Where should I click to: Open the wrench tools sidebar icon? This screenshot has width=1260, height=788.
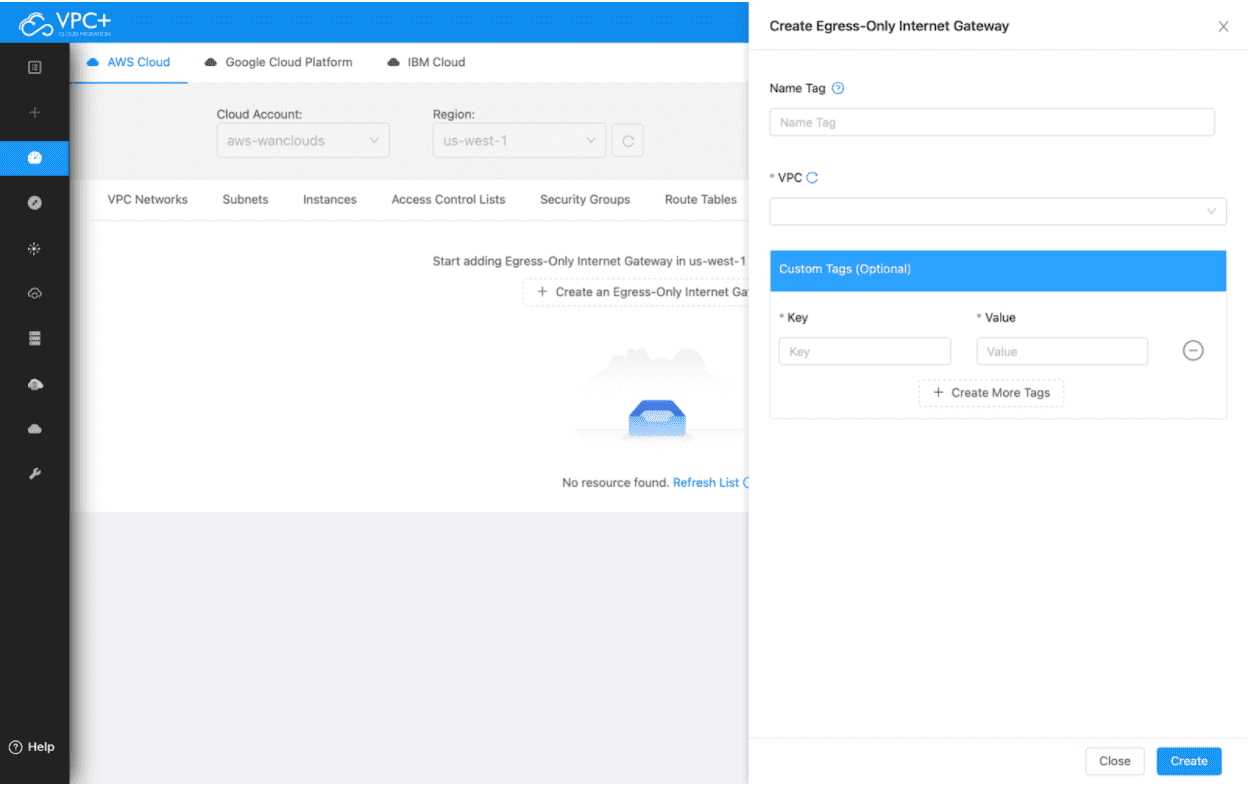pos(35,473)
